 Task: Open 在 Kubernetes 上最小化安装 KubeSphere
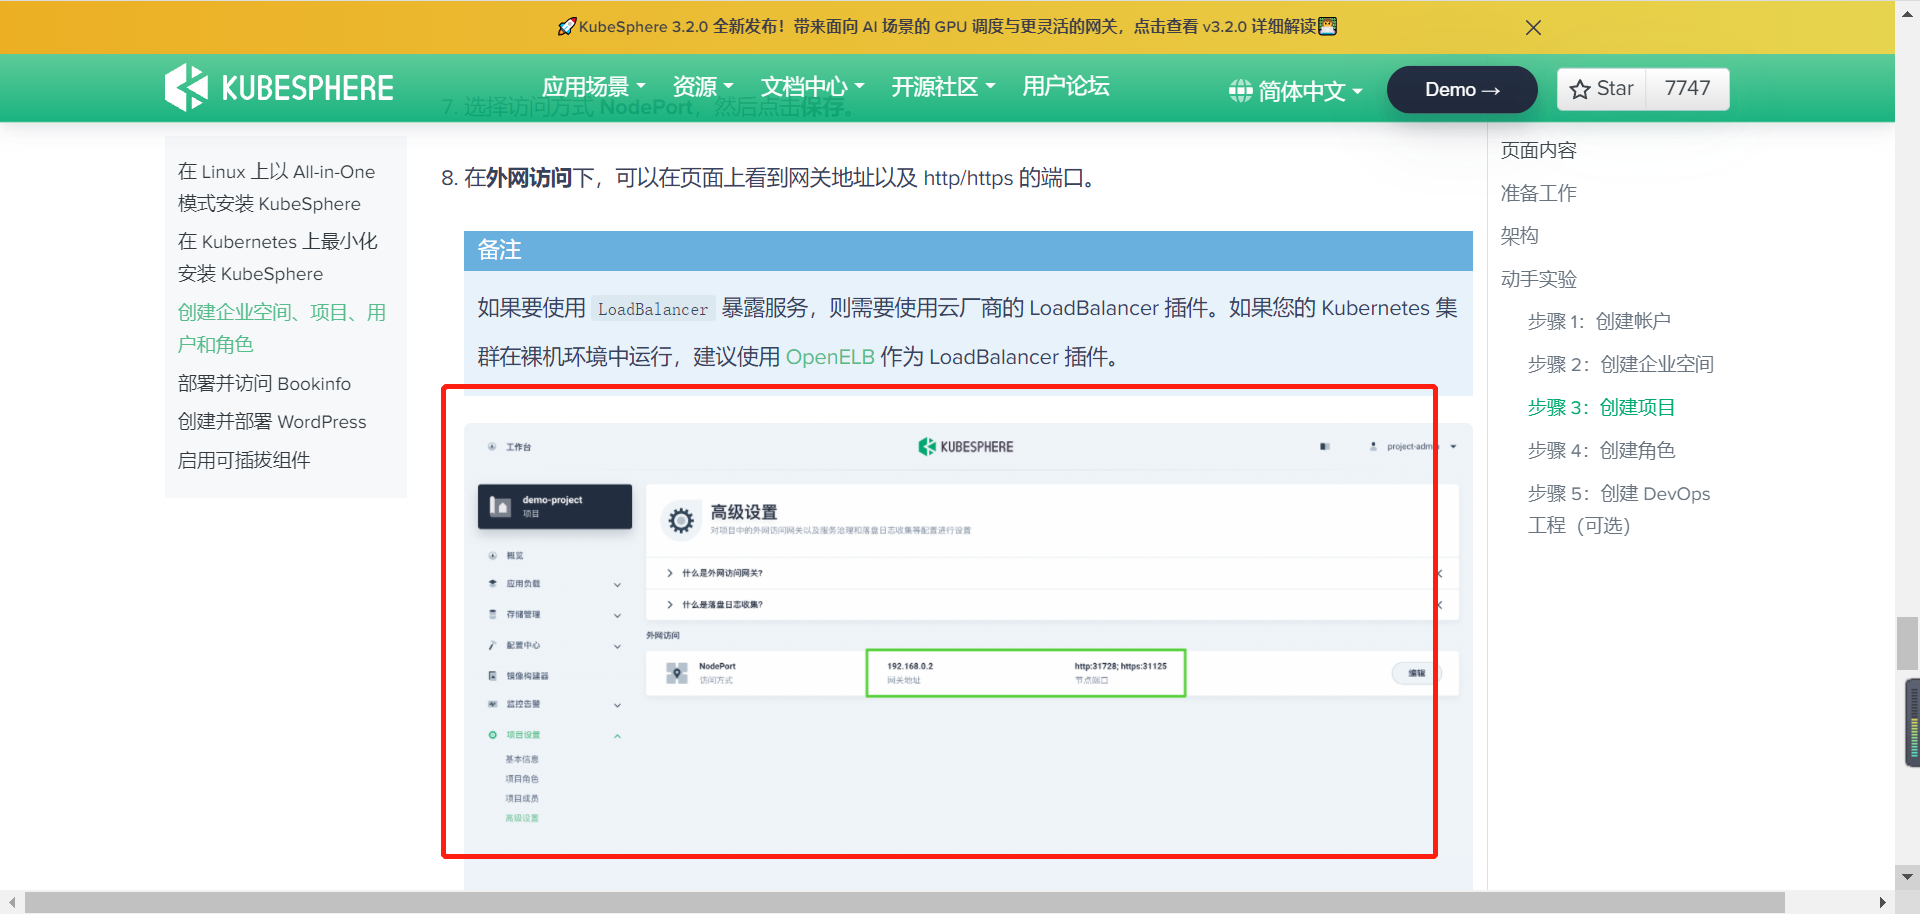[278, 257]
